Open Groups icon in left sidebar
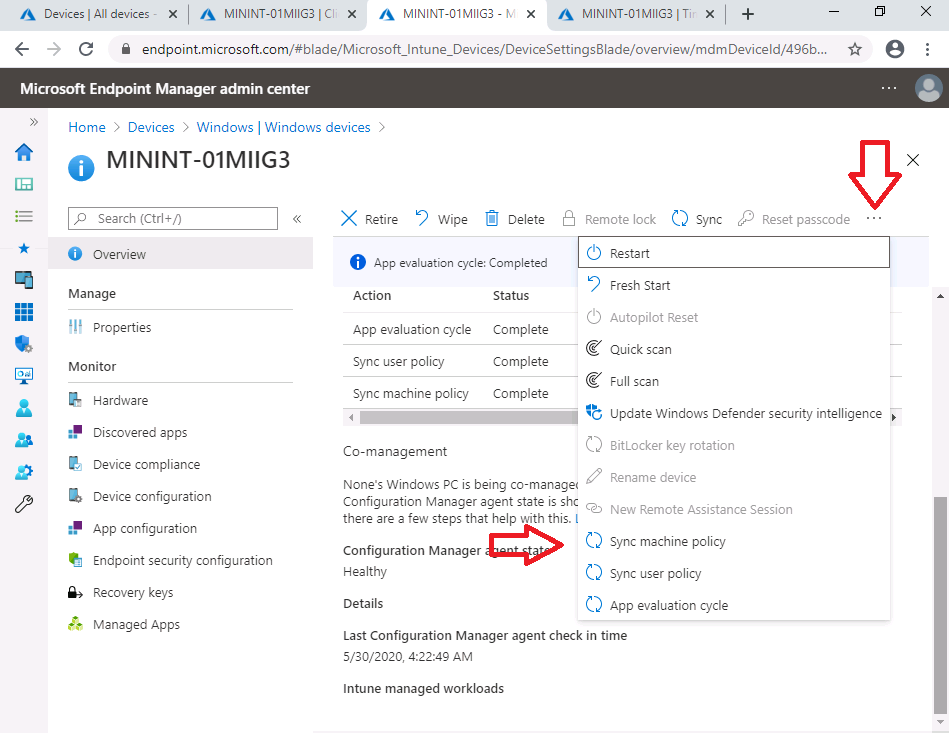The image size is (949, 733). [24, 440]
